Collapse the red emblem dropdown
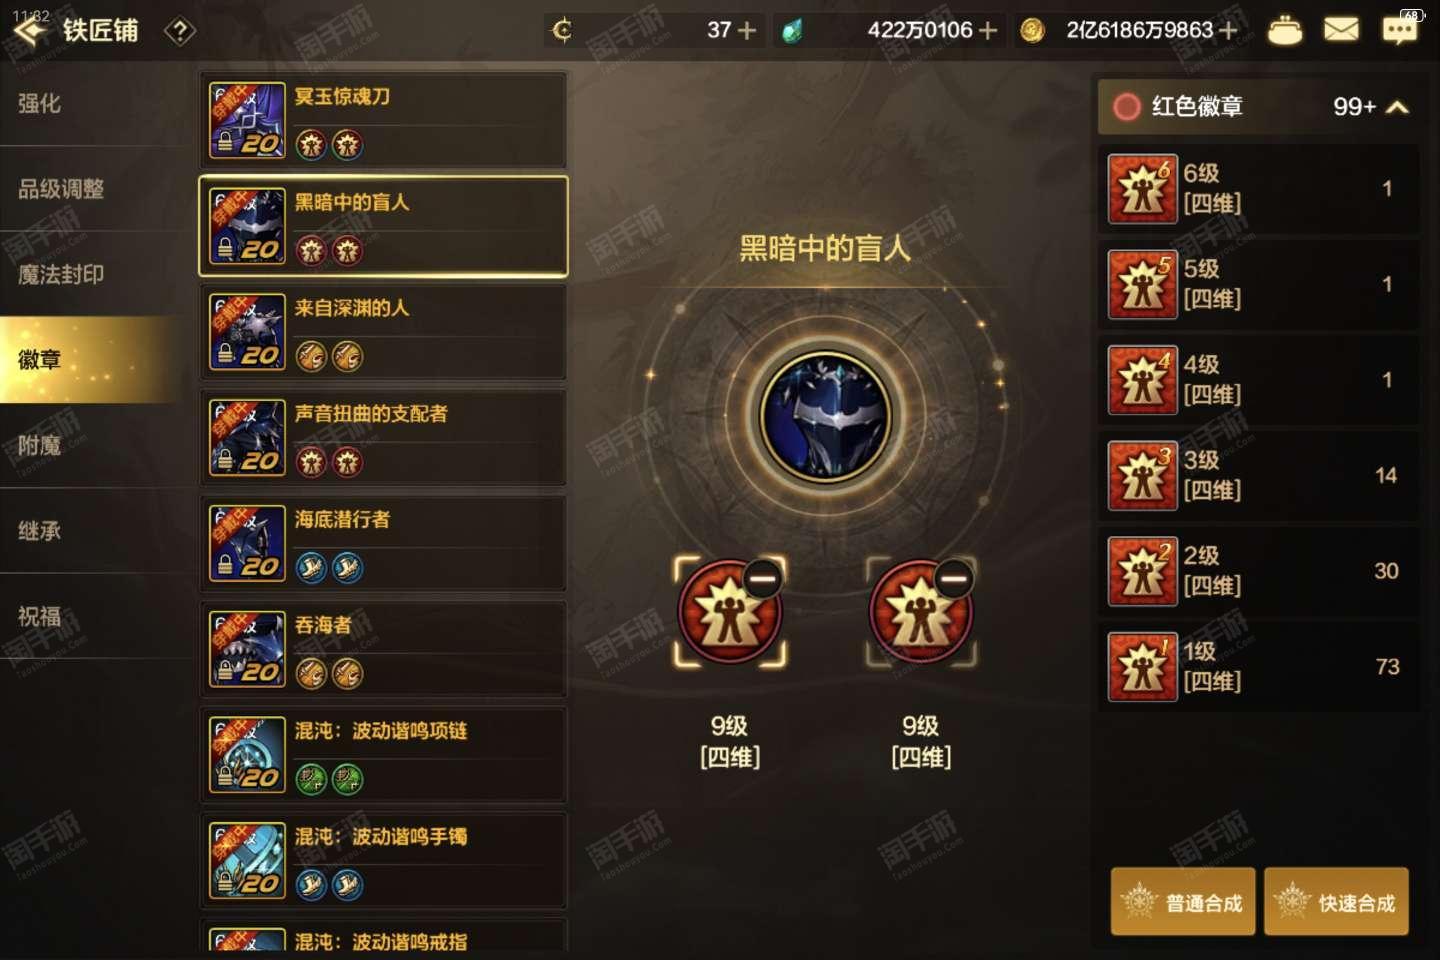This screenshot has width=1440, height=960. click(1398, 107)
